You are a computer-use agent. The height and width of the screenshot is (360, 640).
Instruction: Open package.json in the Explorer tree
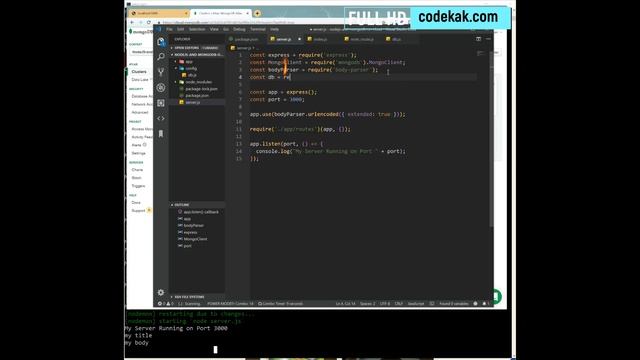197,96
